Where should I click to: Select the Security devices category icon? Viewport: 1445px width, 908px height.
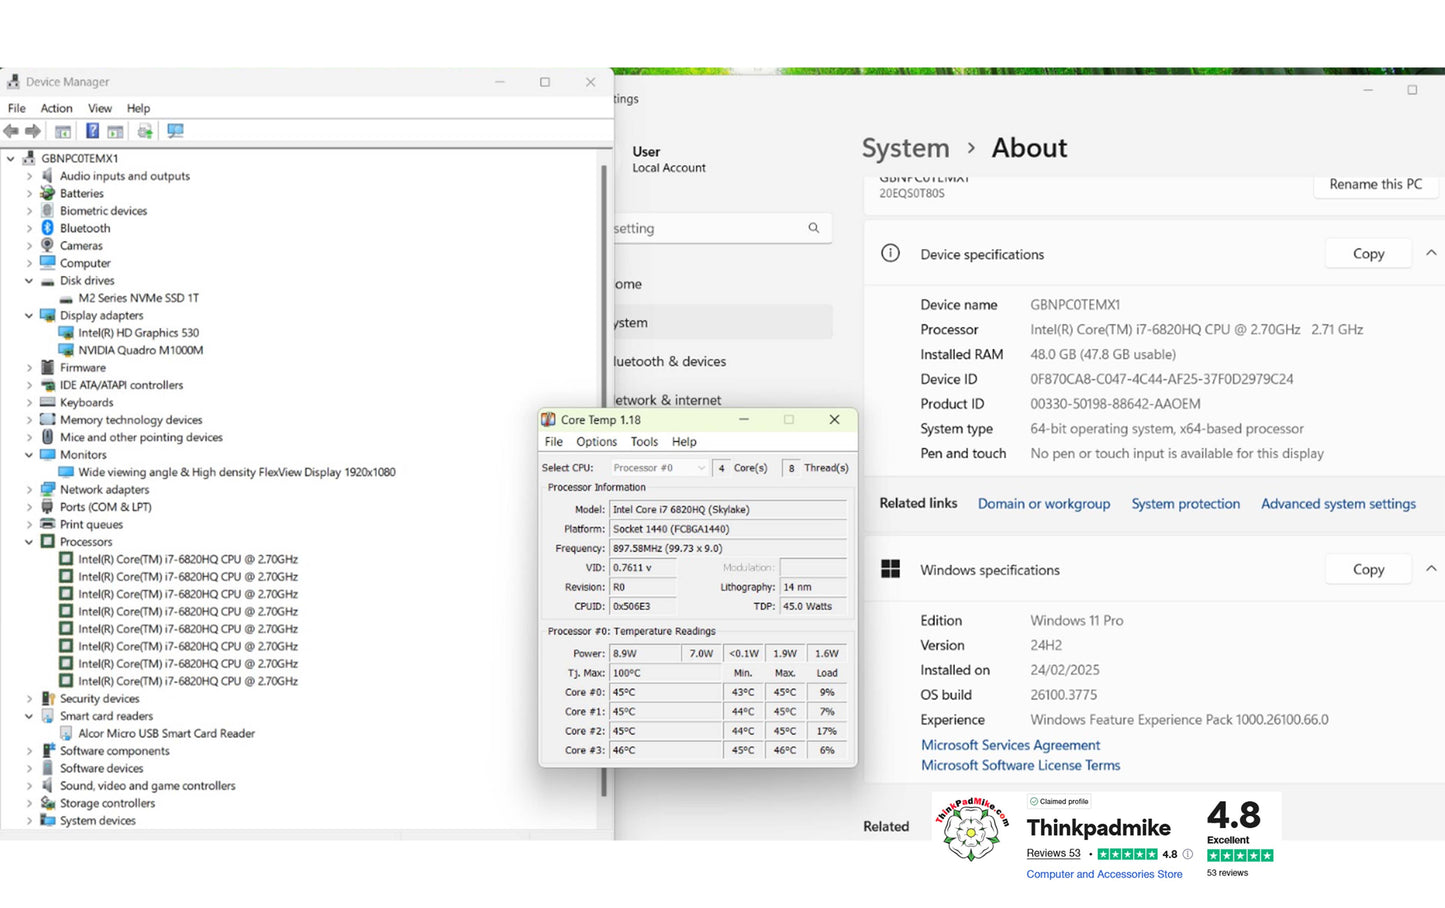tap(47, 699)
